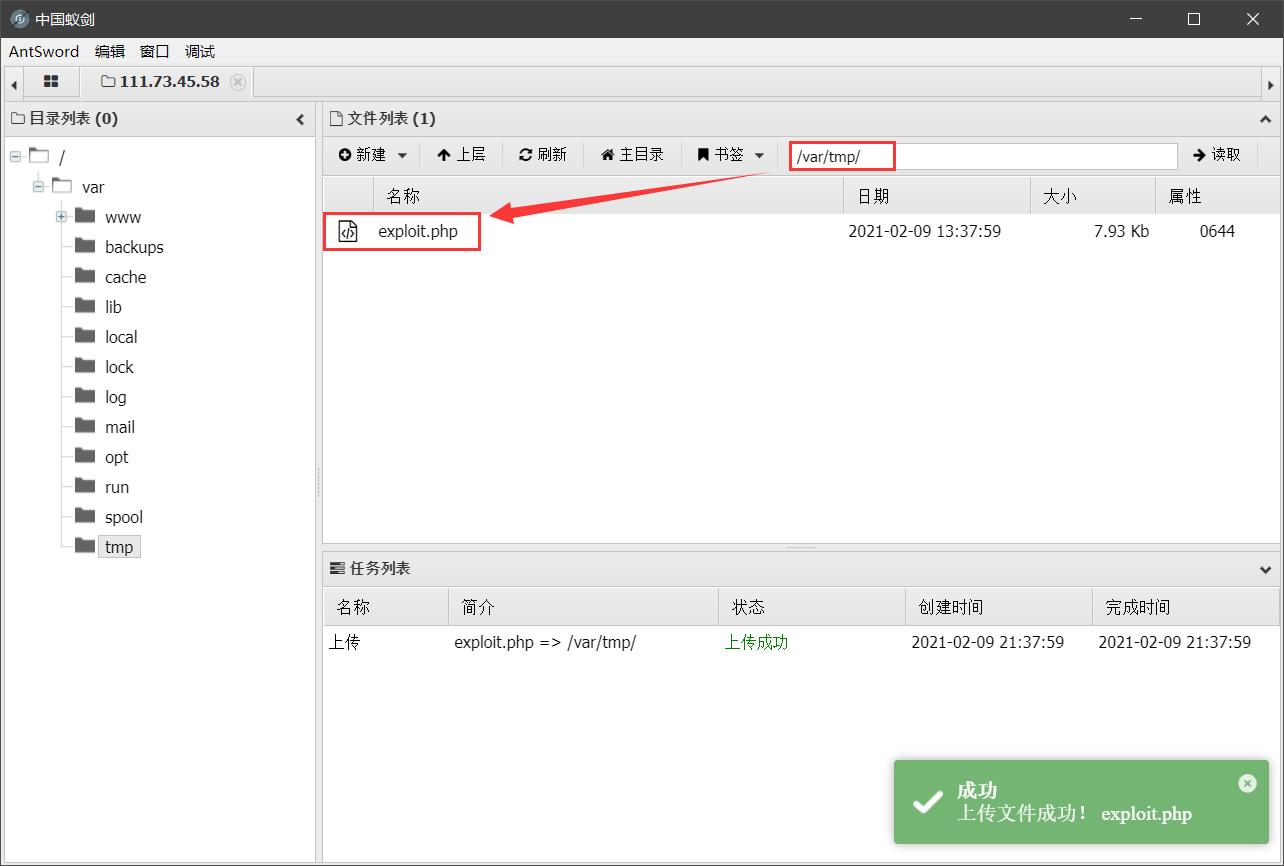Viewport: 1284px width, 866px height.
Task: Collapse the 文件列表 file list panel
Action: tap(1265, 119)
